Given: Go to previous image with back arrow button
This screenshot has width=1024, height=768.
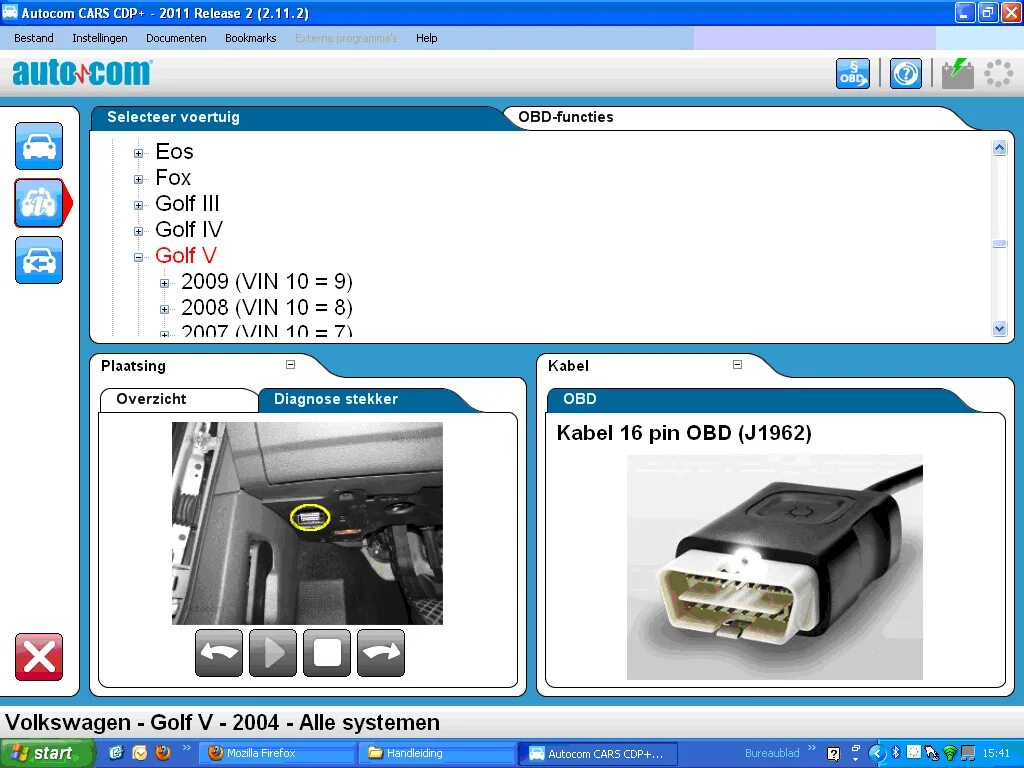Looking at the screenshot, I should pos(219,652).
